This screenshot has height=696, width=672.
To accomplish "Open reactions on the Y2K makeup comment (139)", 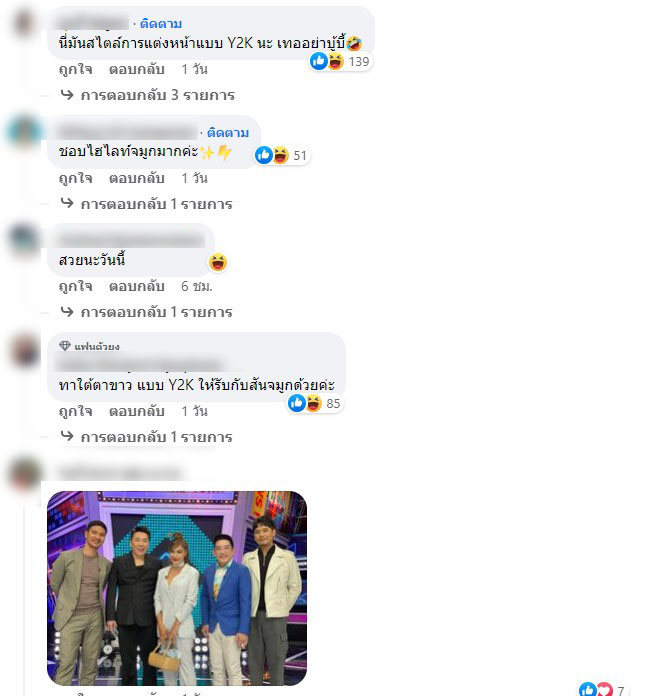I will (x=340, y=61).
